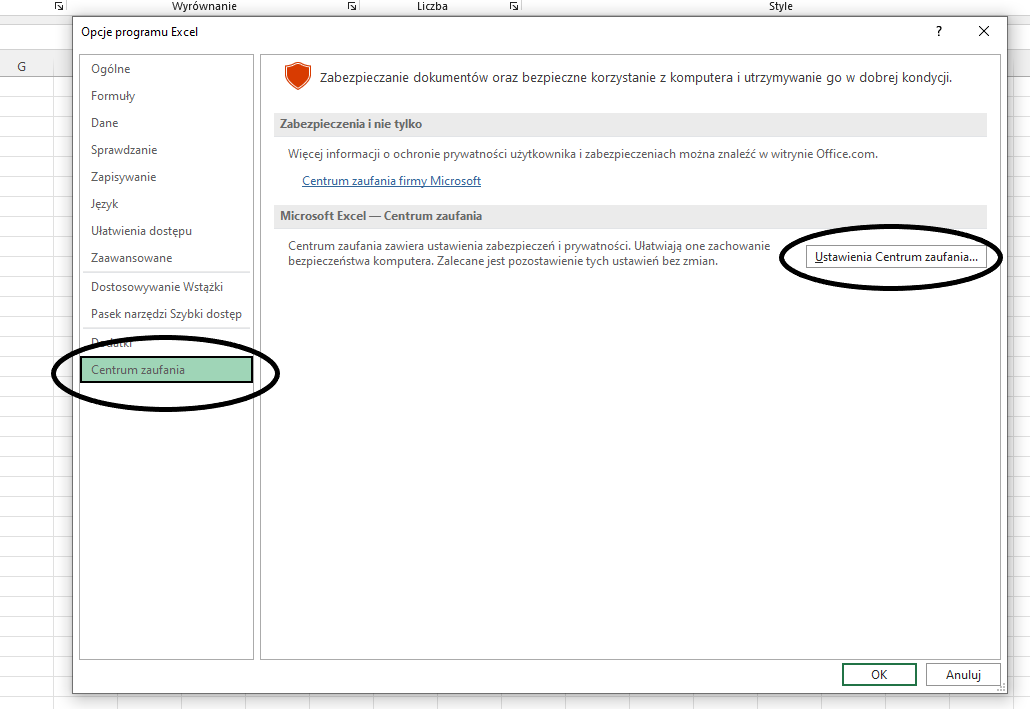Close the Opcje programu Excel dialog

pos(983,31)
